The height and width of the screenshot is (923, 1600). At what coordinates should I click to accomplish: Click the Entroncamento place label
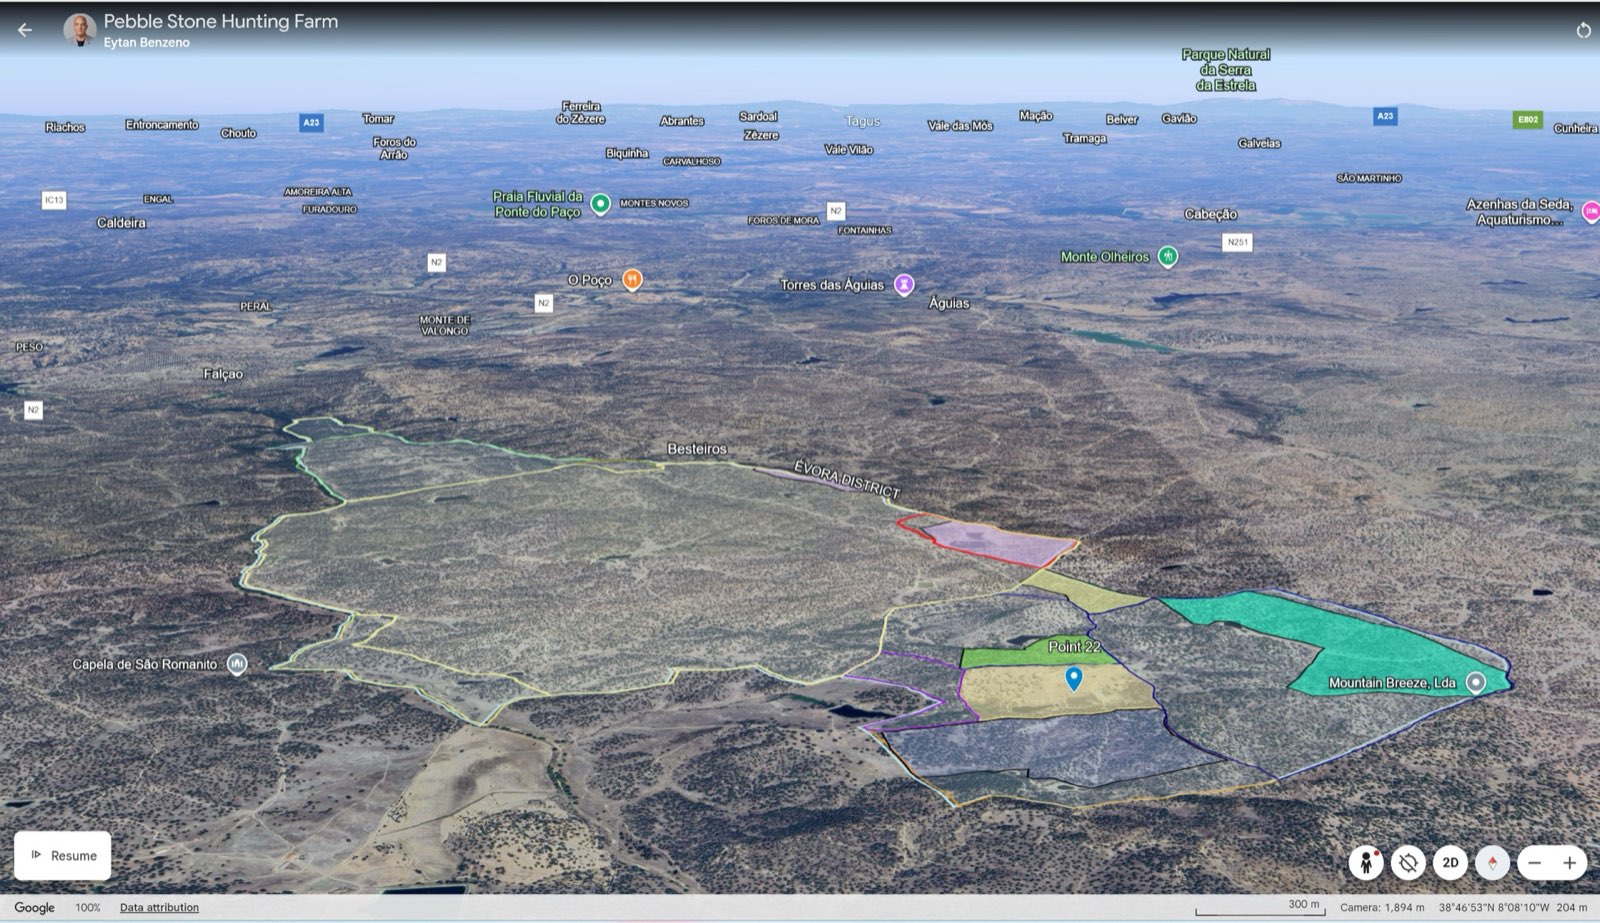click(x=162, y=125)
